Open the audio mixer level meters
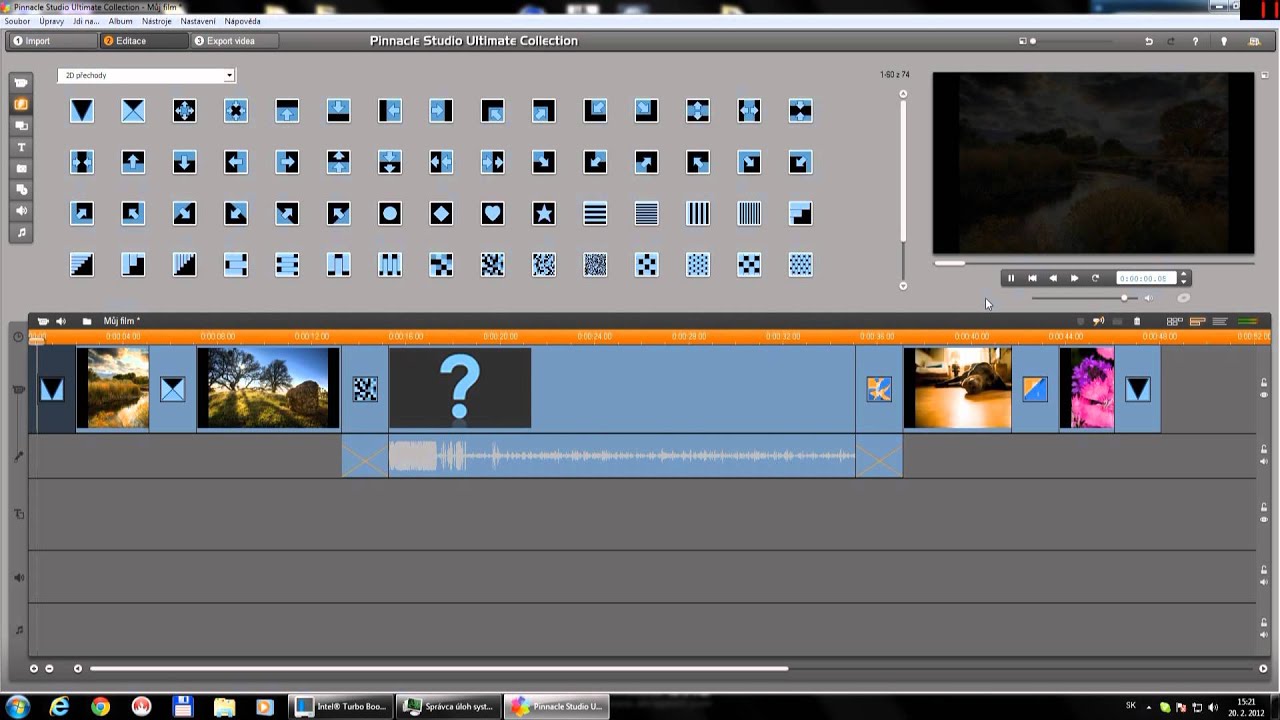The height and width of the screenshot is (720, 1280). tap(1247, 321)
